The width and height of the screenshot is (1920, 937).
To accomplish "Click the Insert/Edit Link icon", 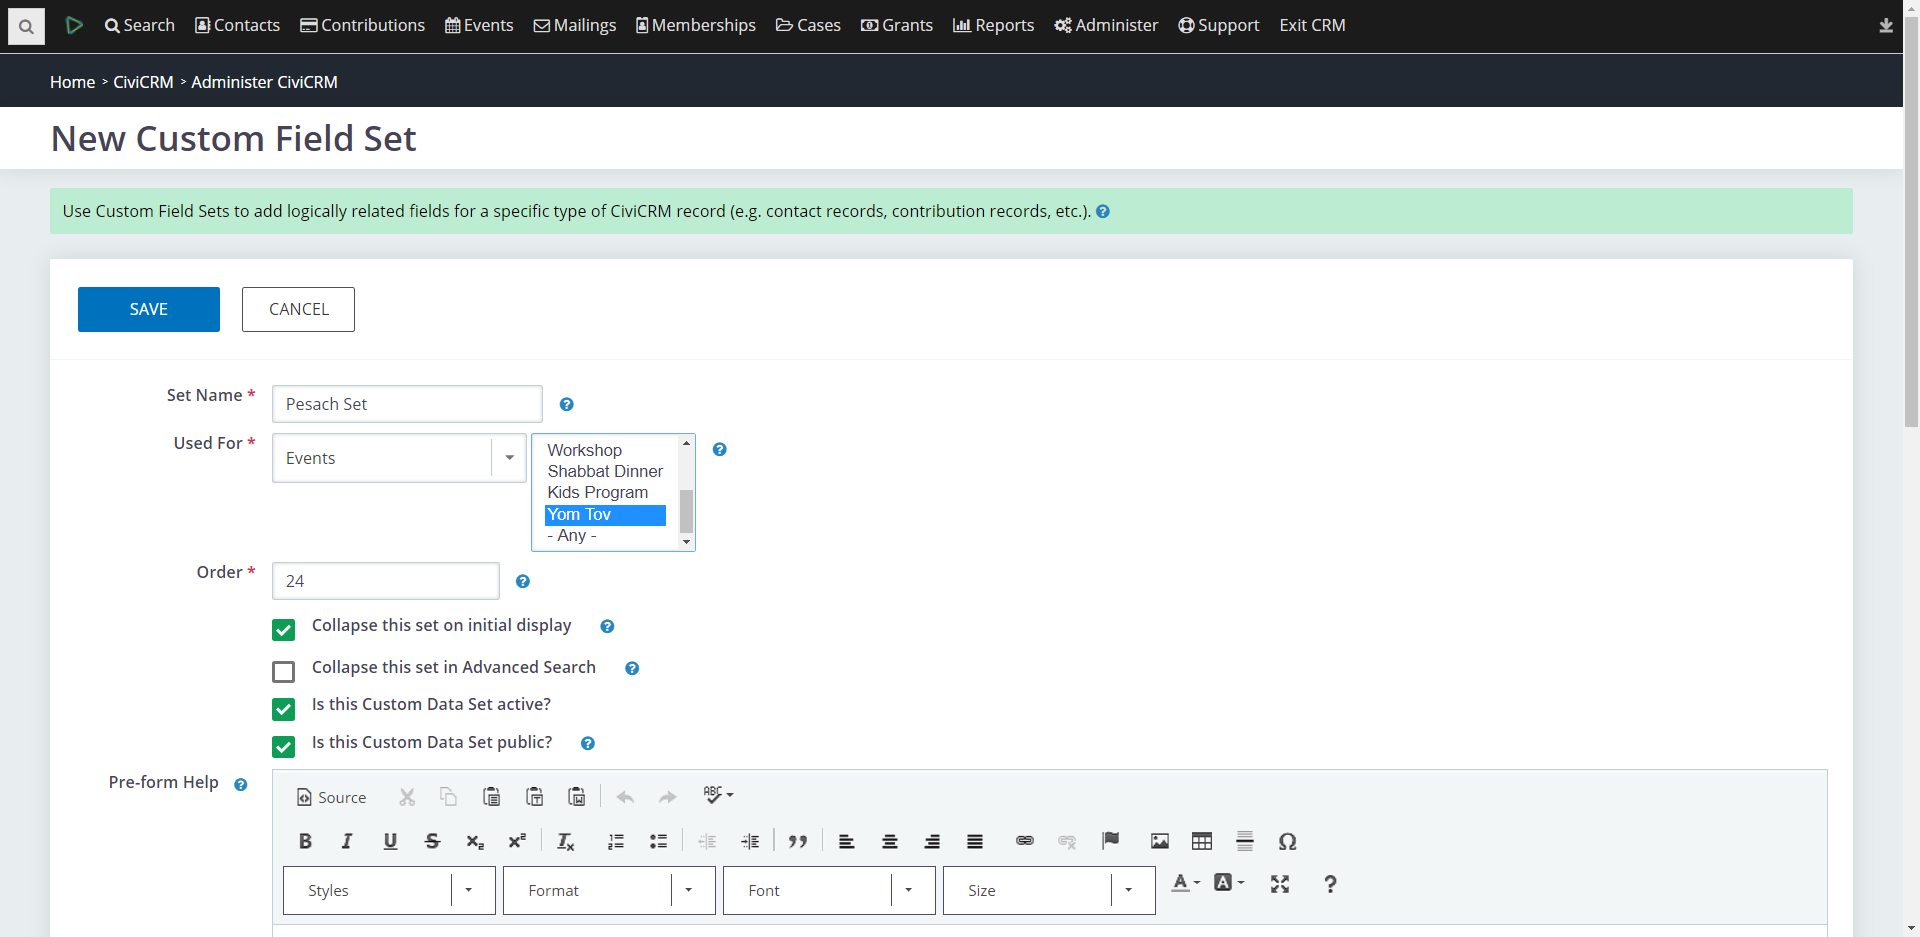I will [x=1024, y=841].
